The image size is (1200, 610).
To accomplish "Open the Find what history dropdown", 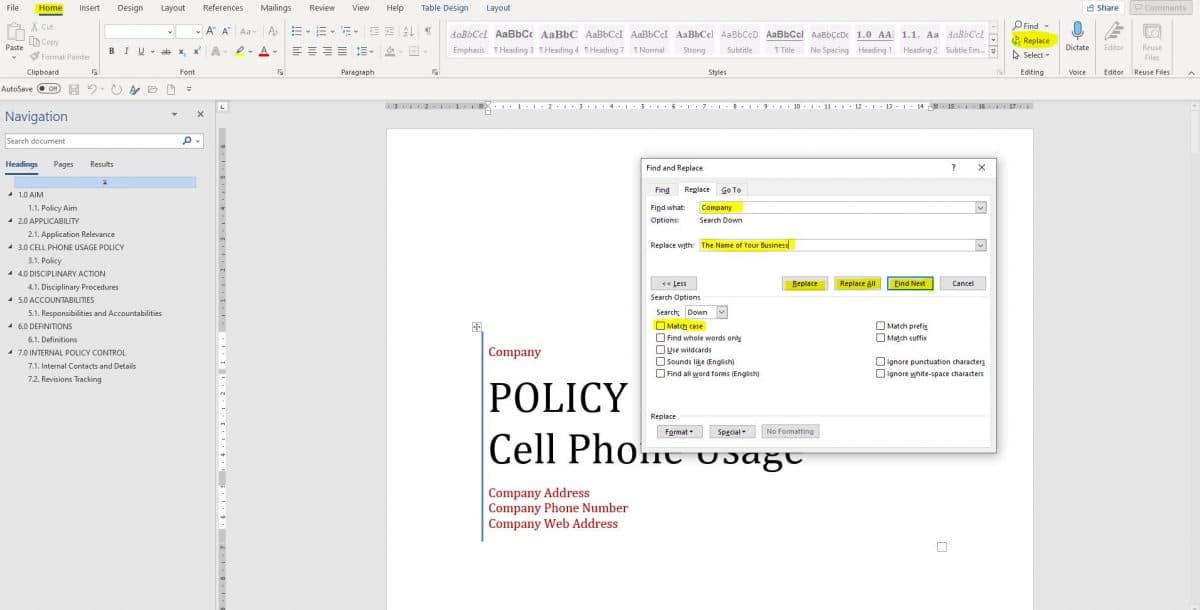I will (979, 207).
